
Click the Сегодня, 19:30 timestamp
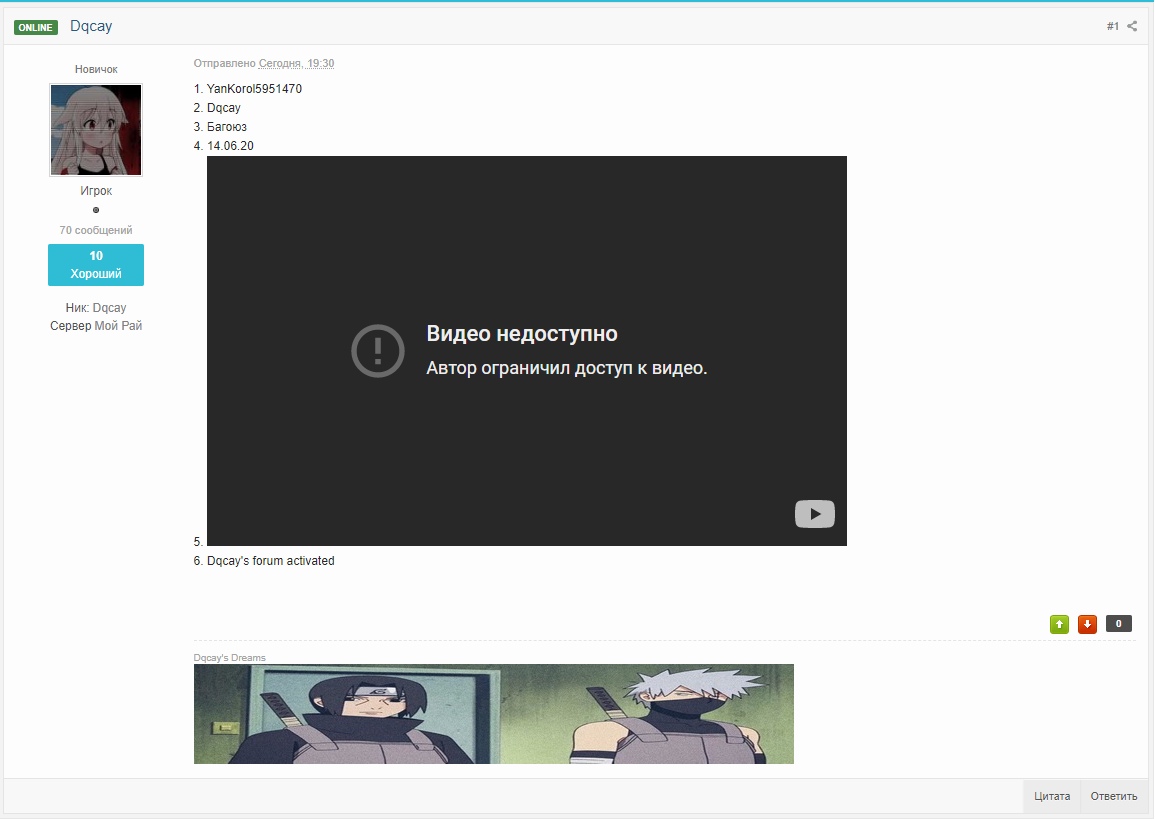pos(296,63)
